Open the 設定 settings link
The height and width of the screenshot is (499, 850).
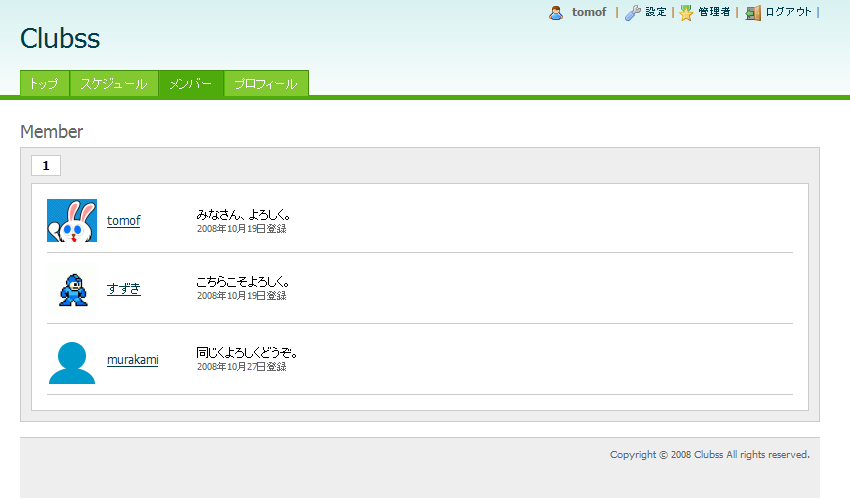click(x=656, y=12)
